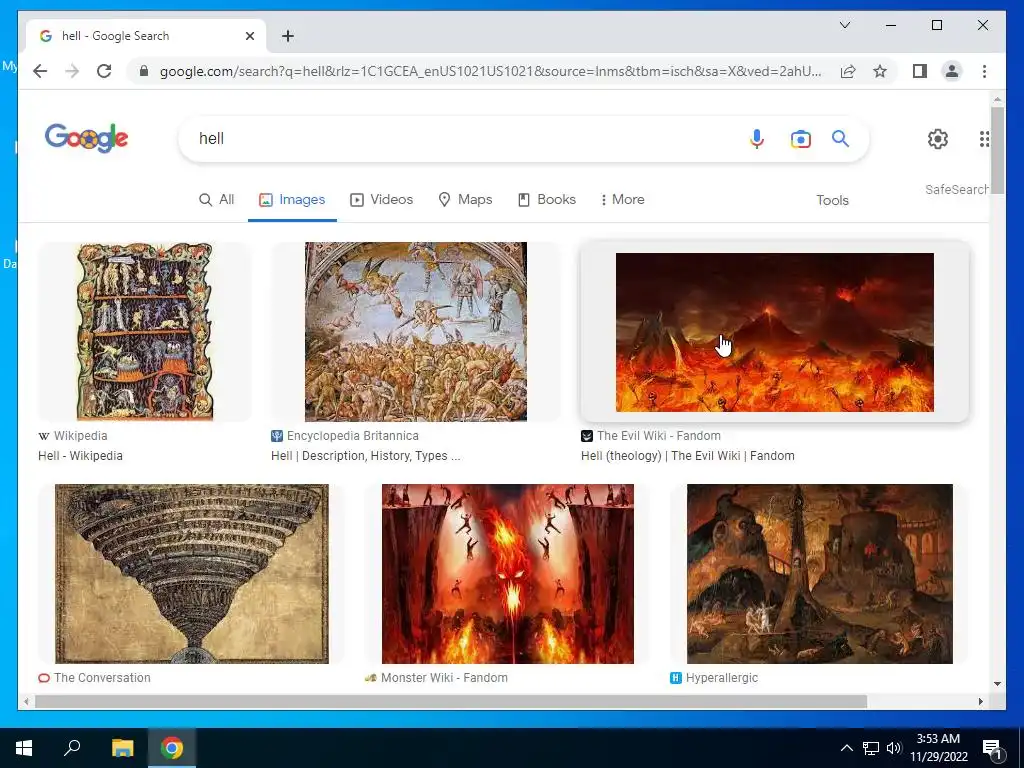
Task: Search by image with the camera icon
Action: click(801, 138)
